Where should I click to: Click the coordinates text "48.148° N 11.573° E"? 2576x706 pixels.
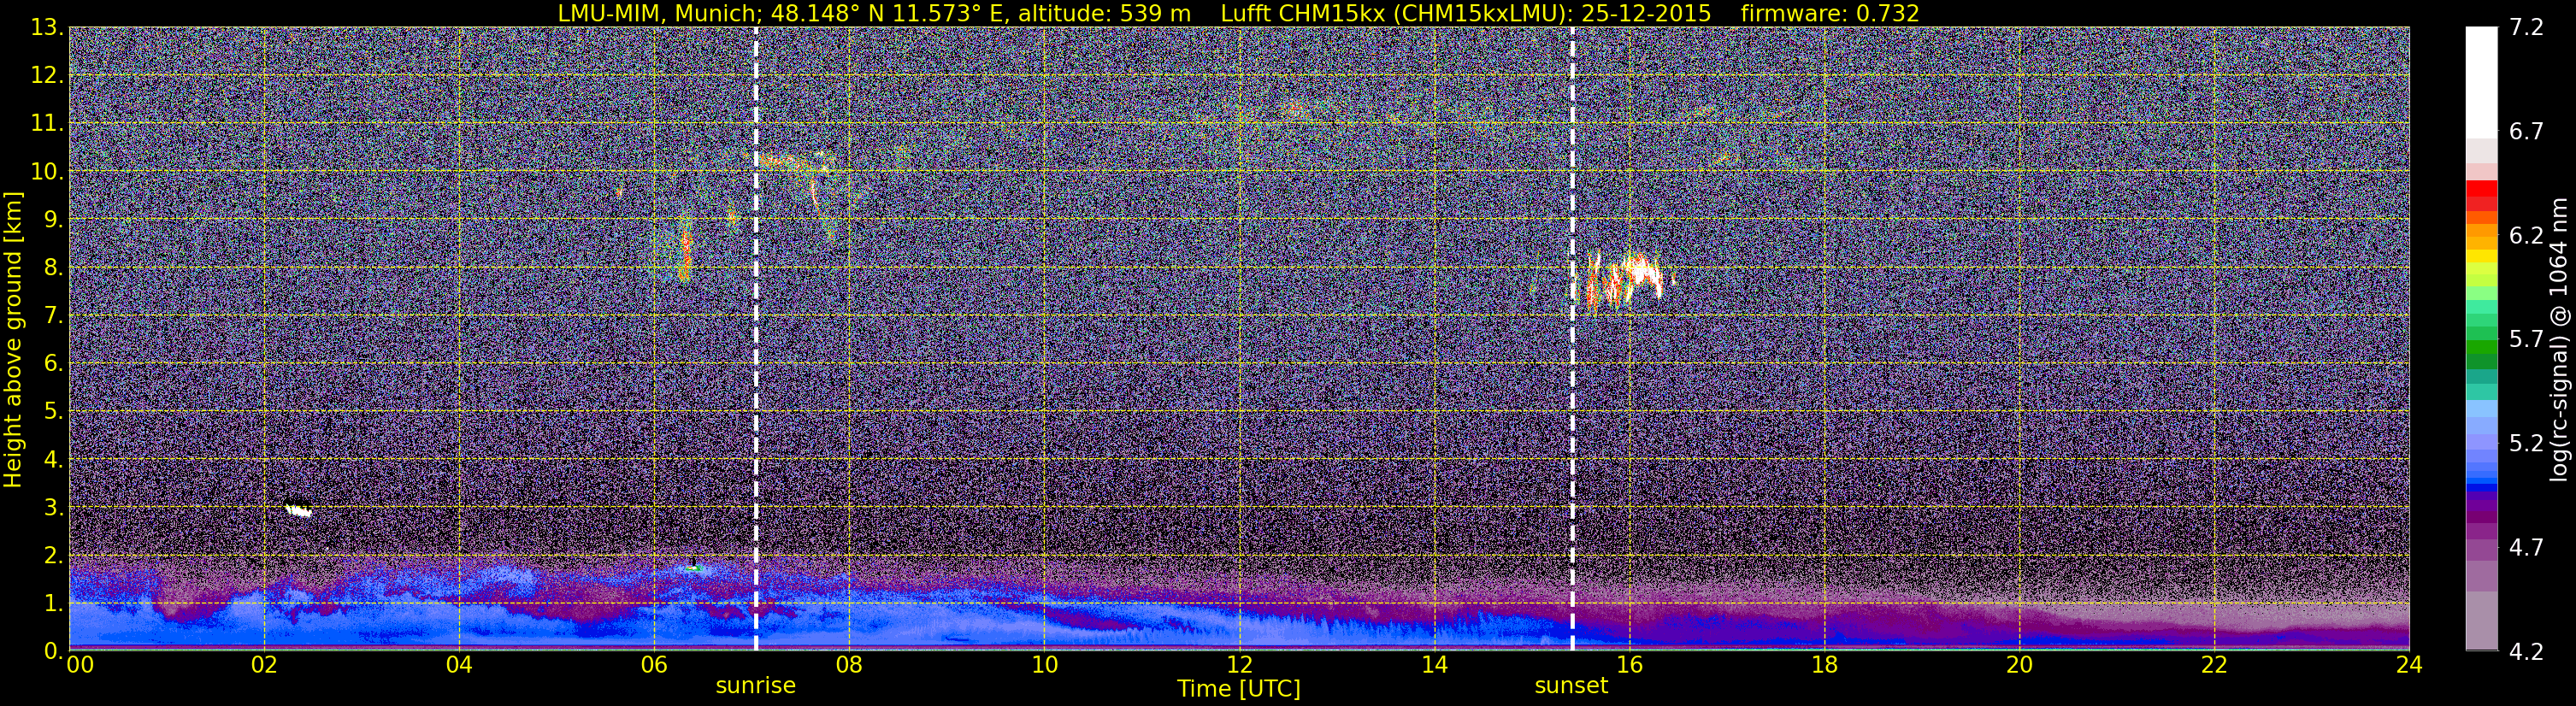point(877,13)
